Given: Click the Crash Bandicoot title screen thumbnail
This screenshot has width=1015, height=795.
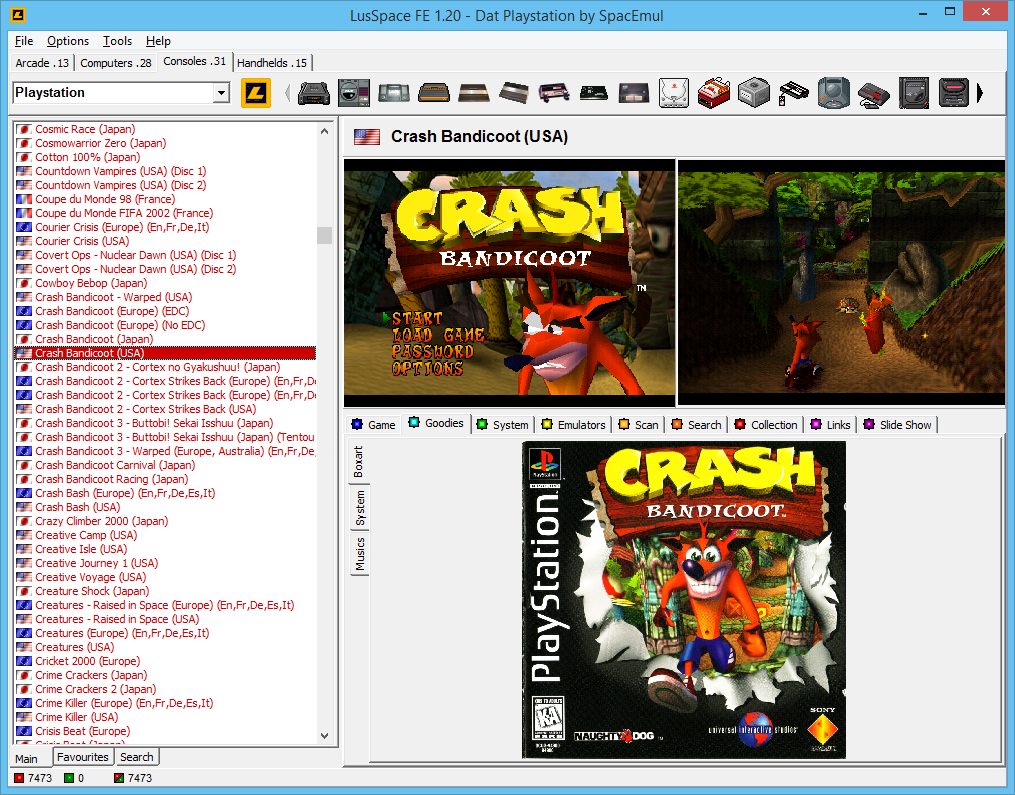Looking at the screenshot, I should point(509,283).
